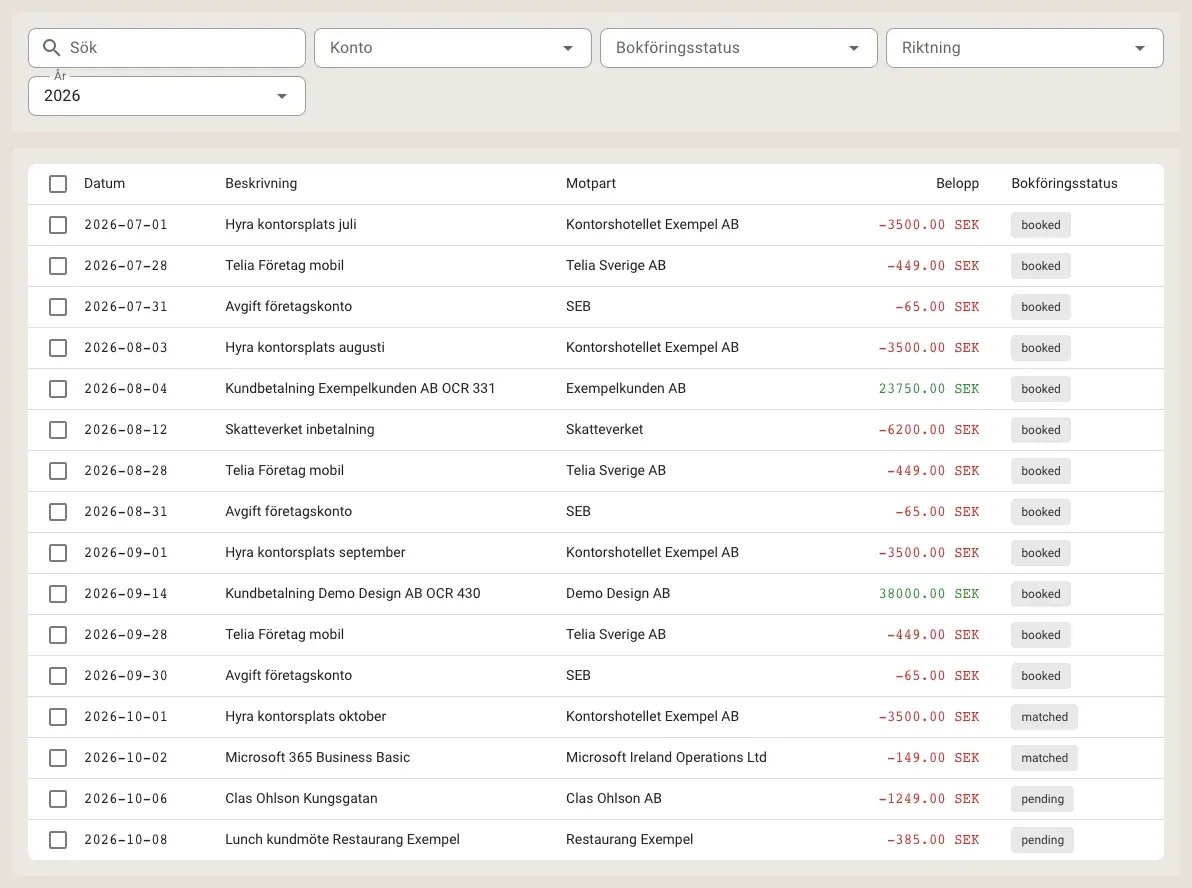Click the -385.00 SEK amount
The width and height of the screenshot is (1192, 888).
(933, 840)
